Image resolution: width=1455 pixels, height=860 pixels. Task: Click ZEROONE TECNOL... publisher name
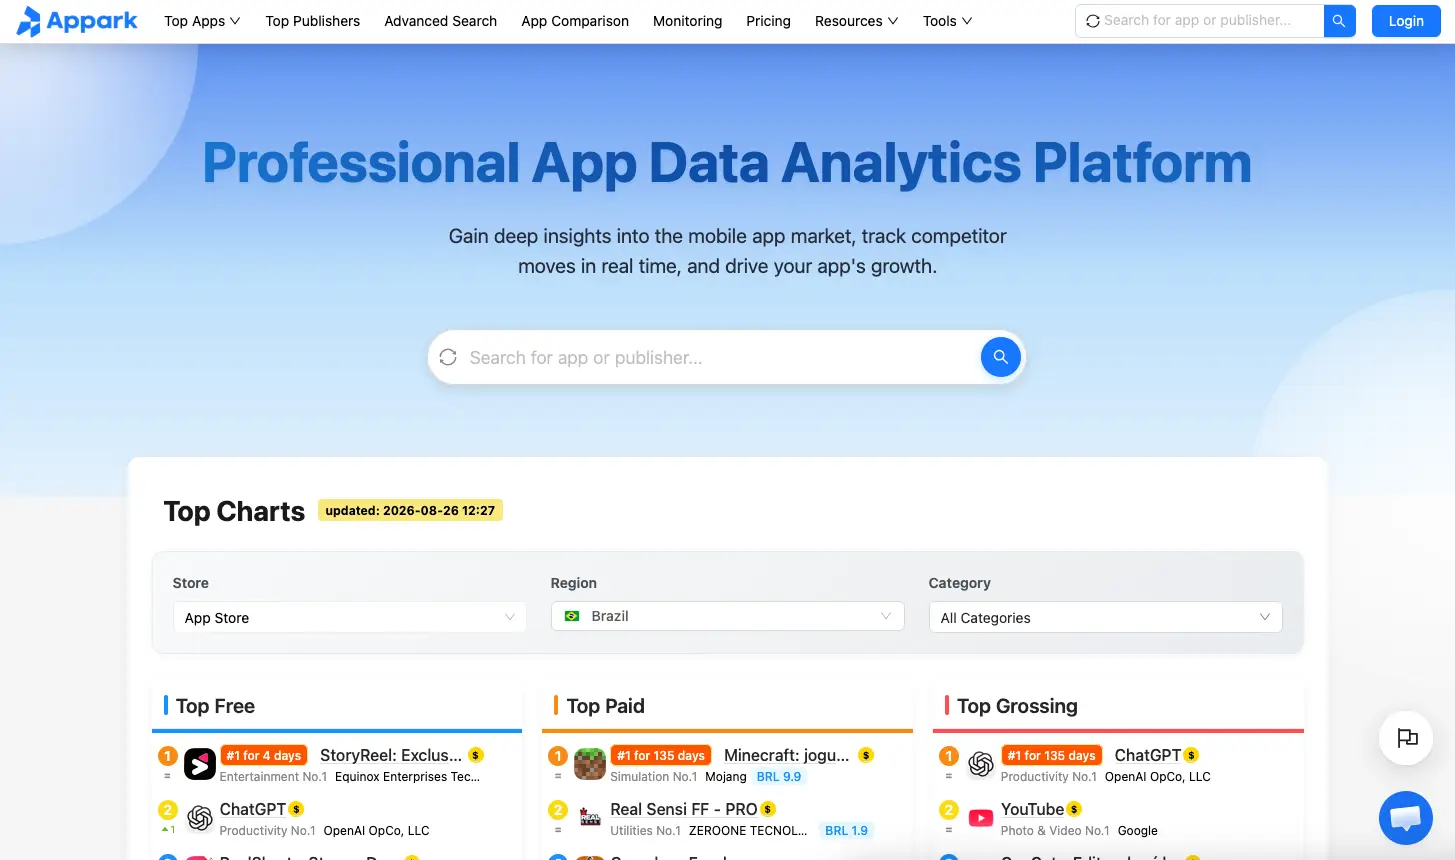coord(748,831)
